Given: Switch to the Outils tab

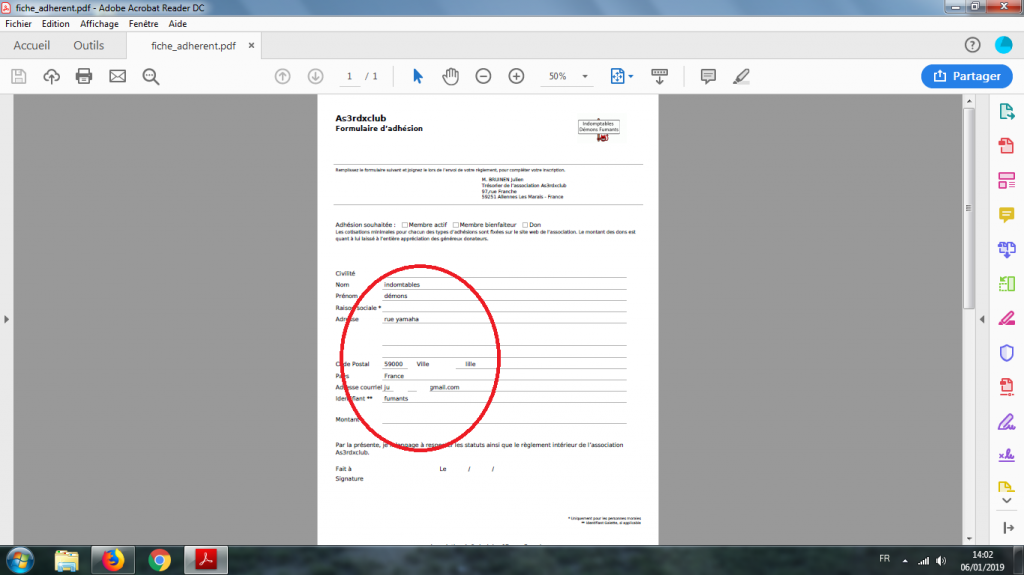Looking at the screenshot, I should [x=88, y=46].
